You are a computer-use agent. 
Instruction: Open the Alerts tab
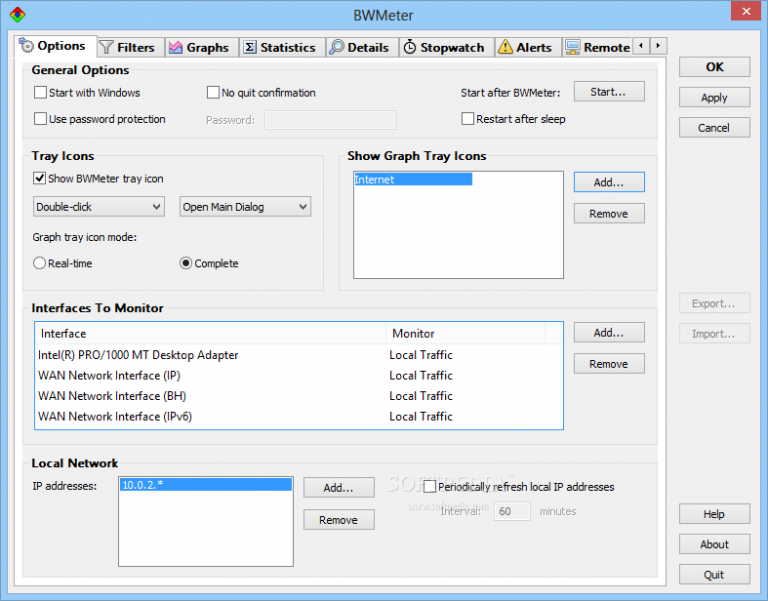pos(528,48)
